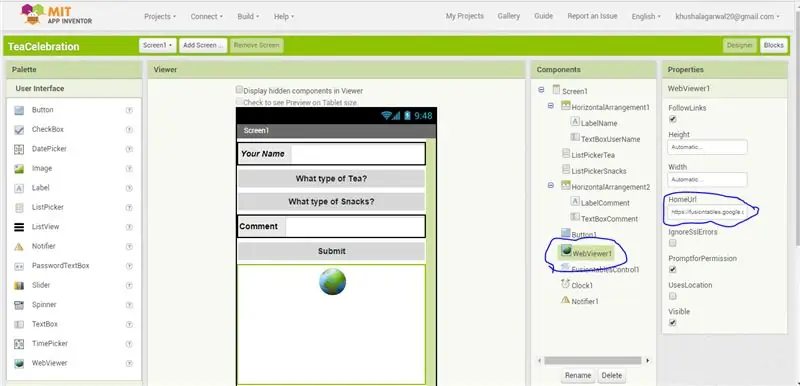800x386 pixels.
Task: Uncheck the FollowLinks checkbox
Action: click(x=672, y=119)
